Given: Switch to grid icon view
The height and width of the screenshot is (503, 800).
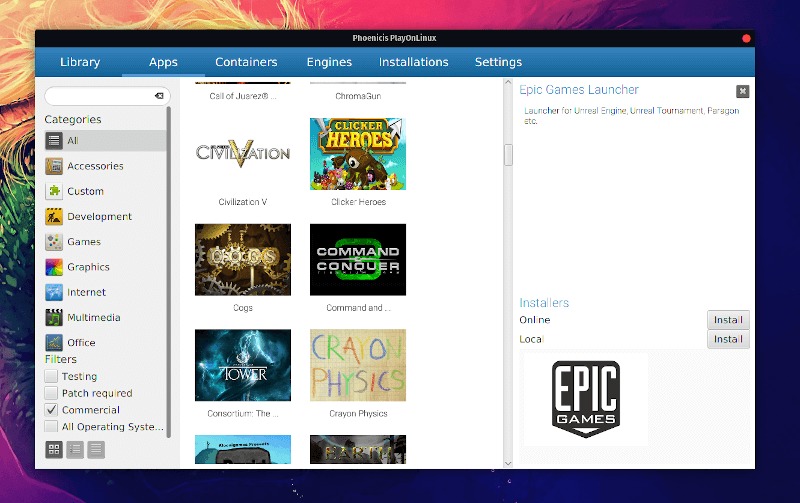Looking at the screenshot, I should (x=54, y=449).
